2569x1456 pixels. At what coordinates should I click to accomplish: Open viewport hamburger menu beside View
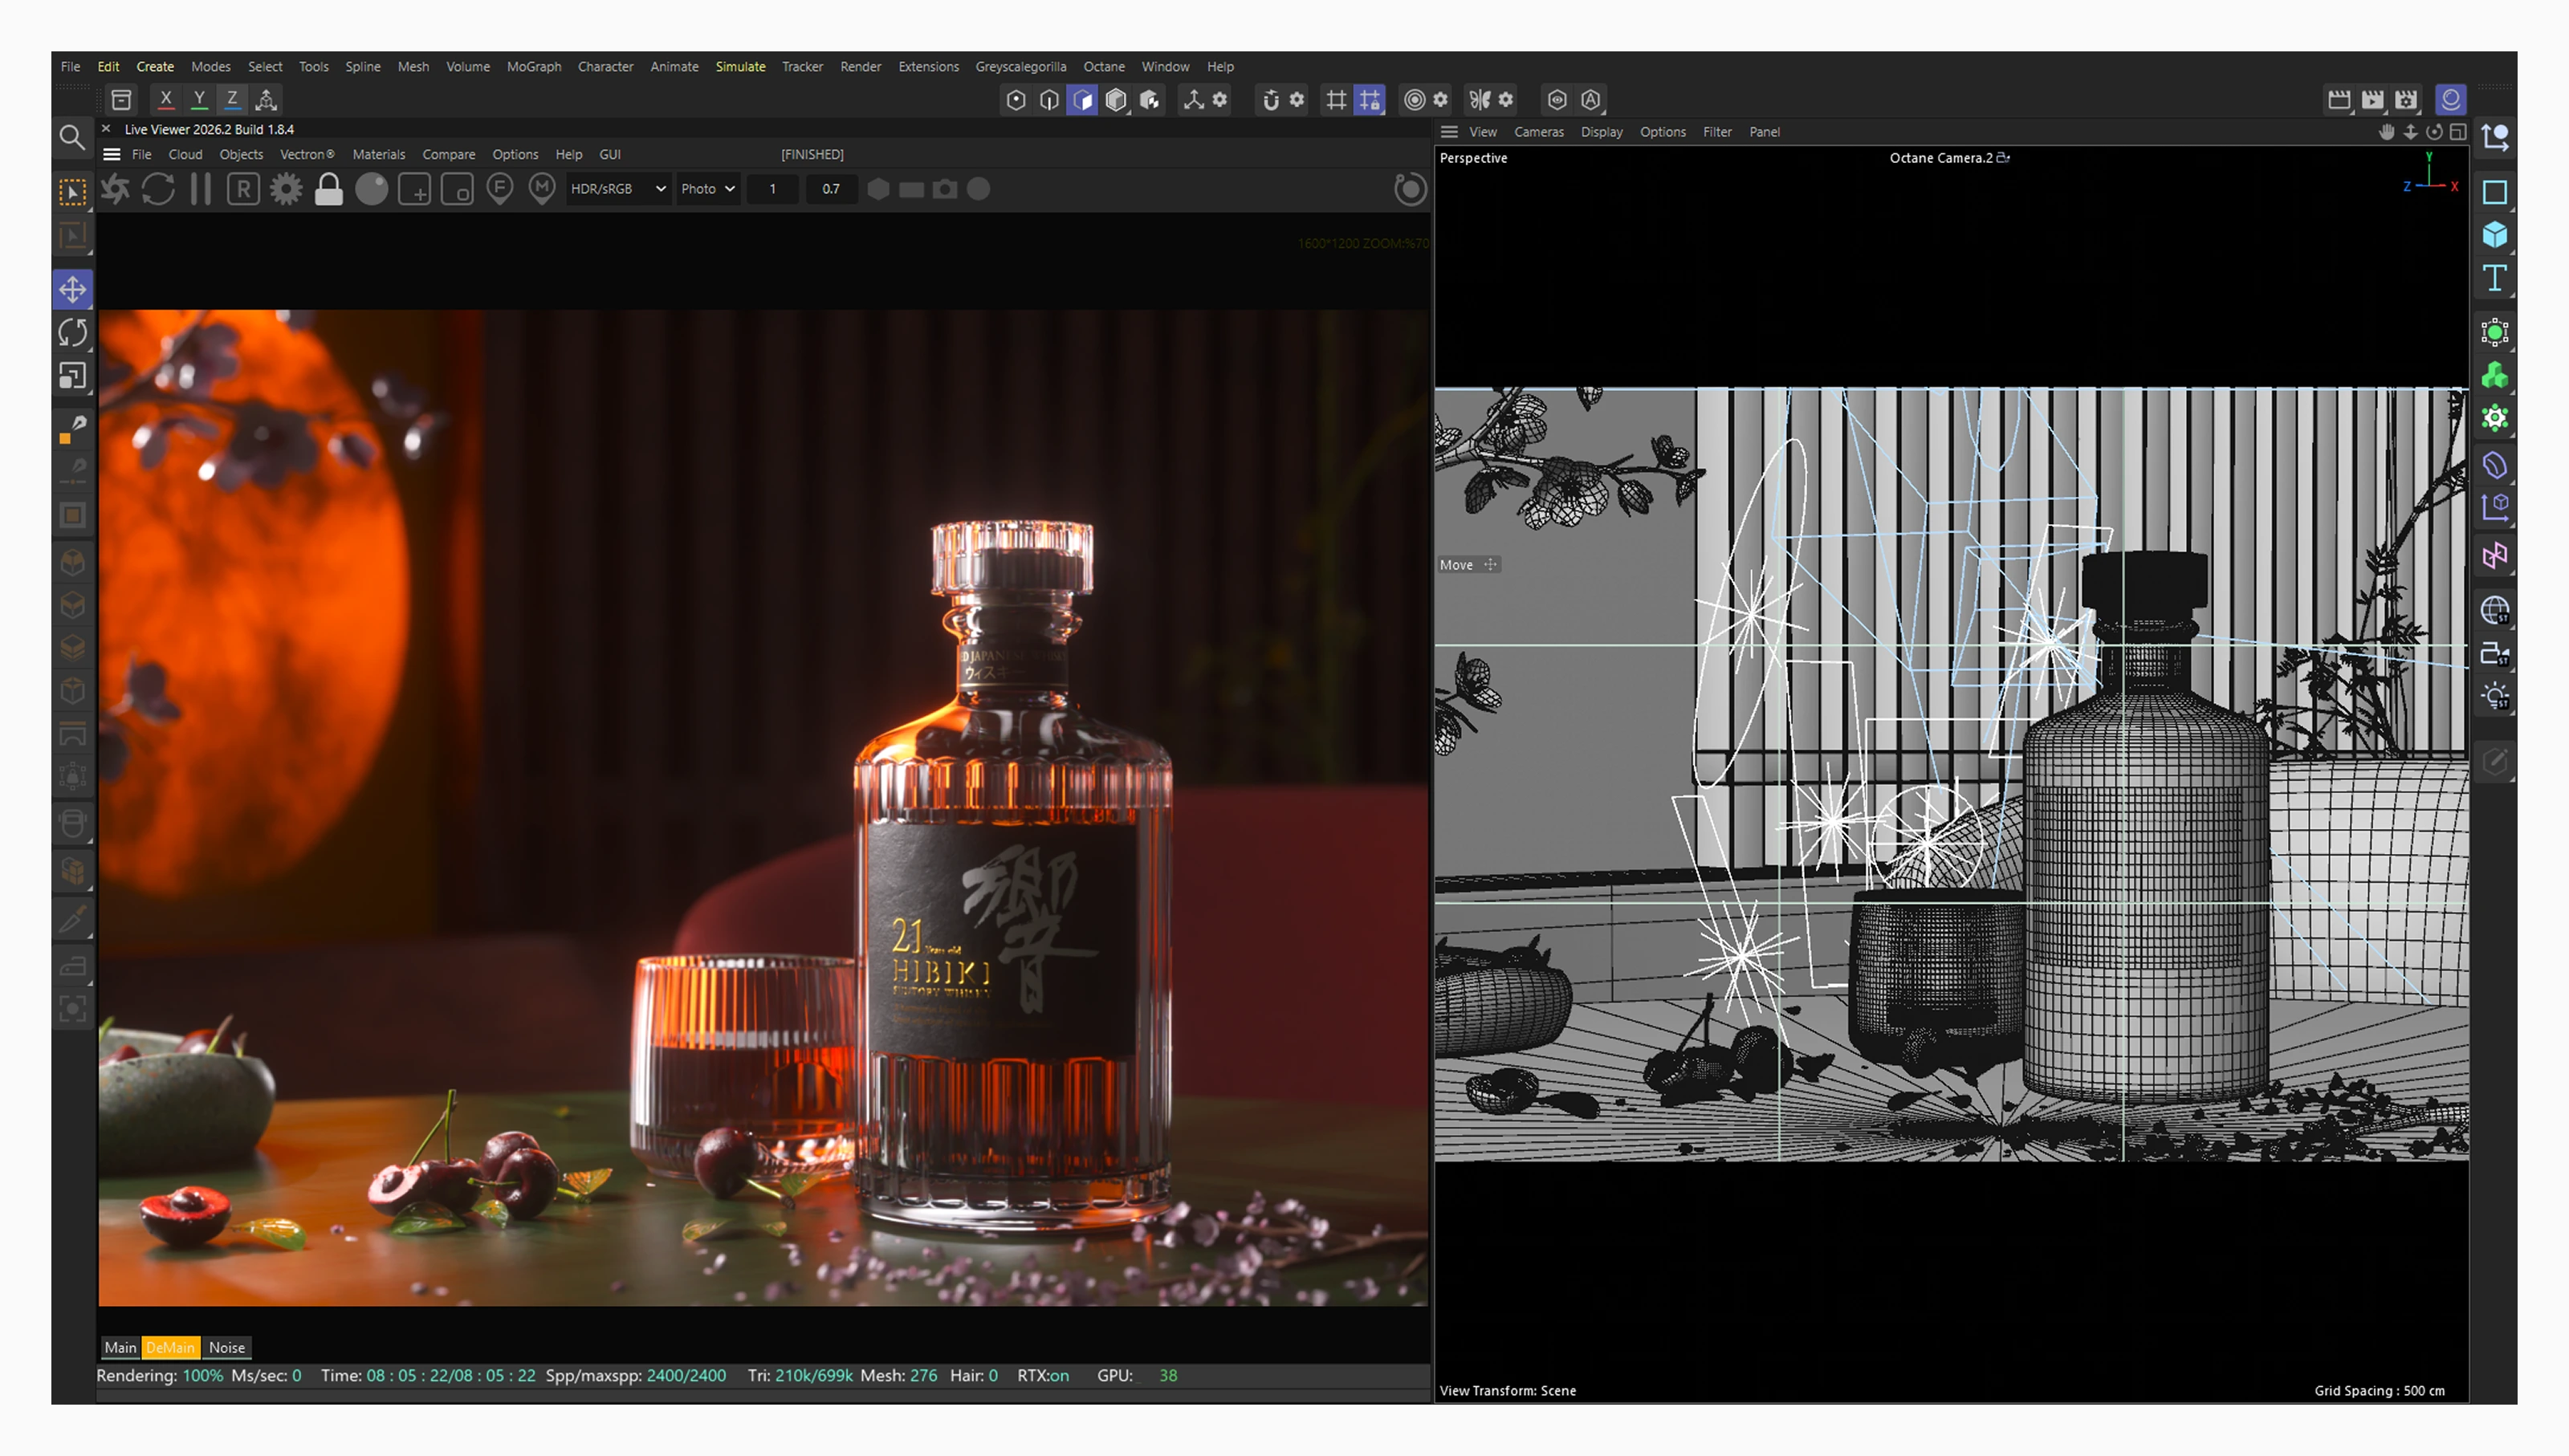tap(1449, 132)
